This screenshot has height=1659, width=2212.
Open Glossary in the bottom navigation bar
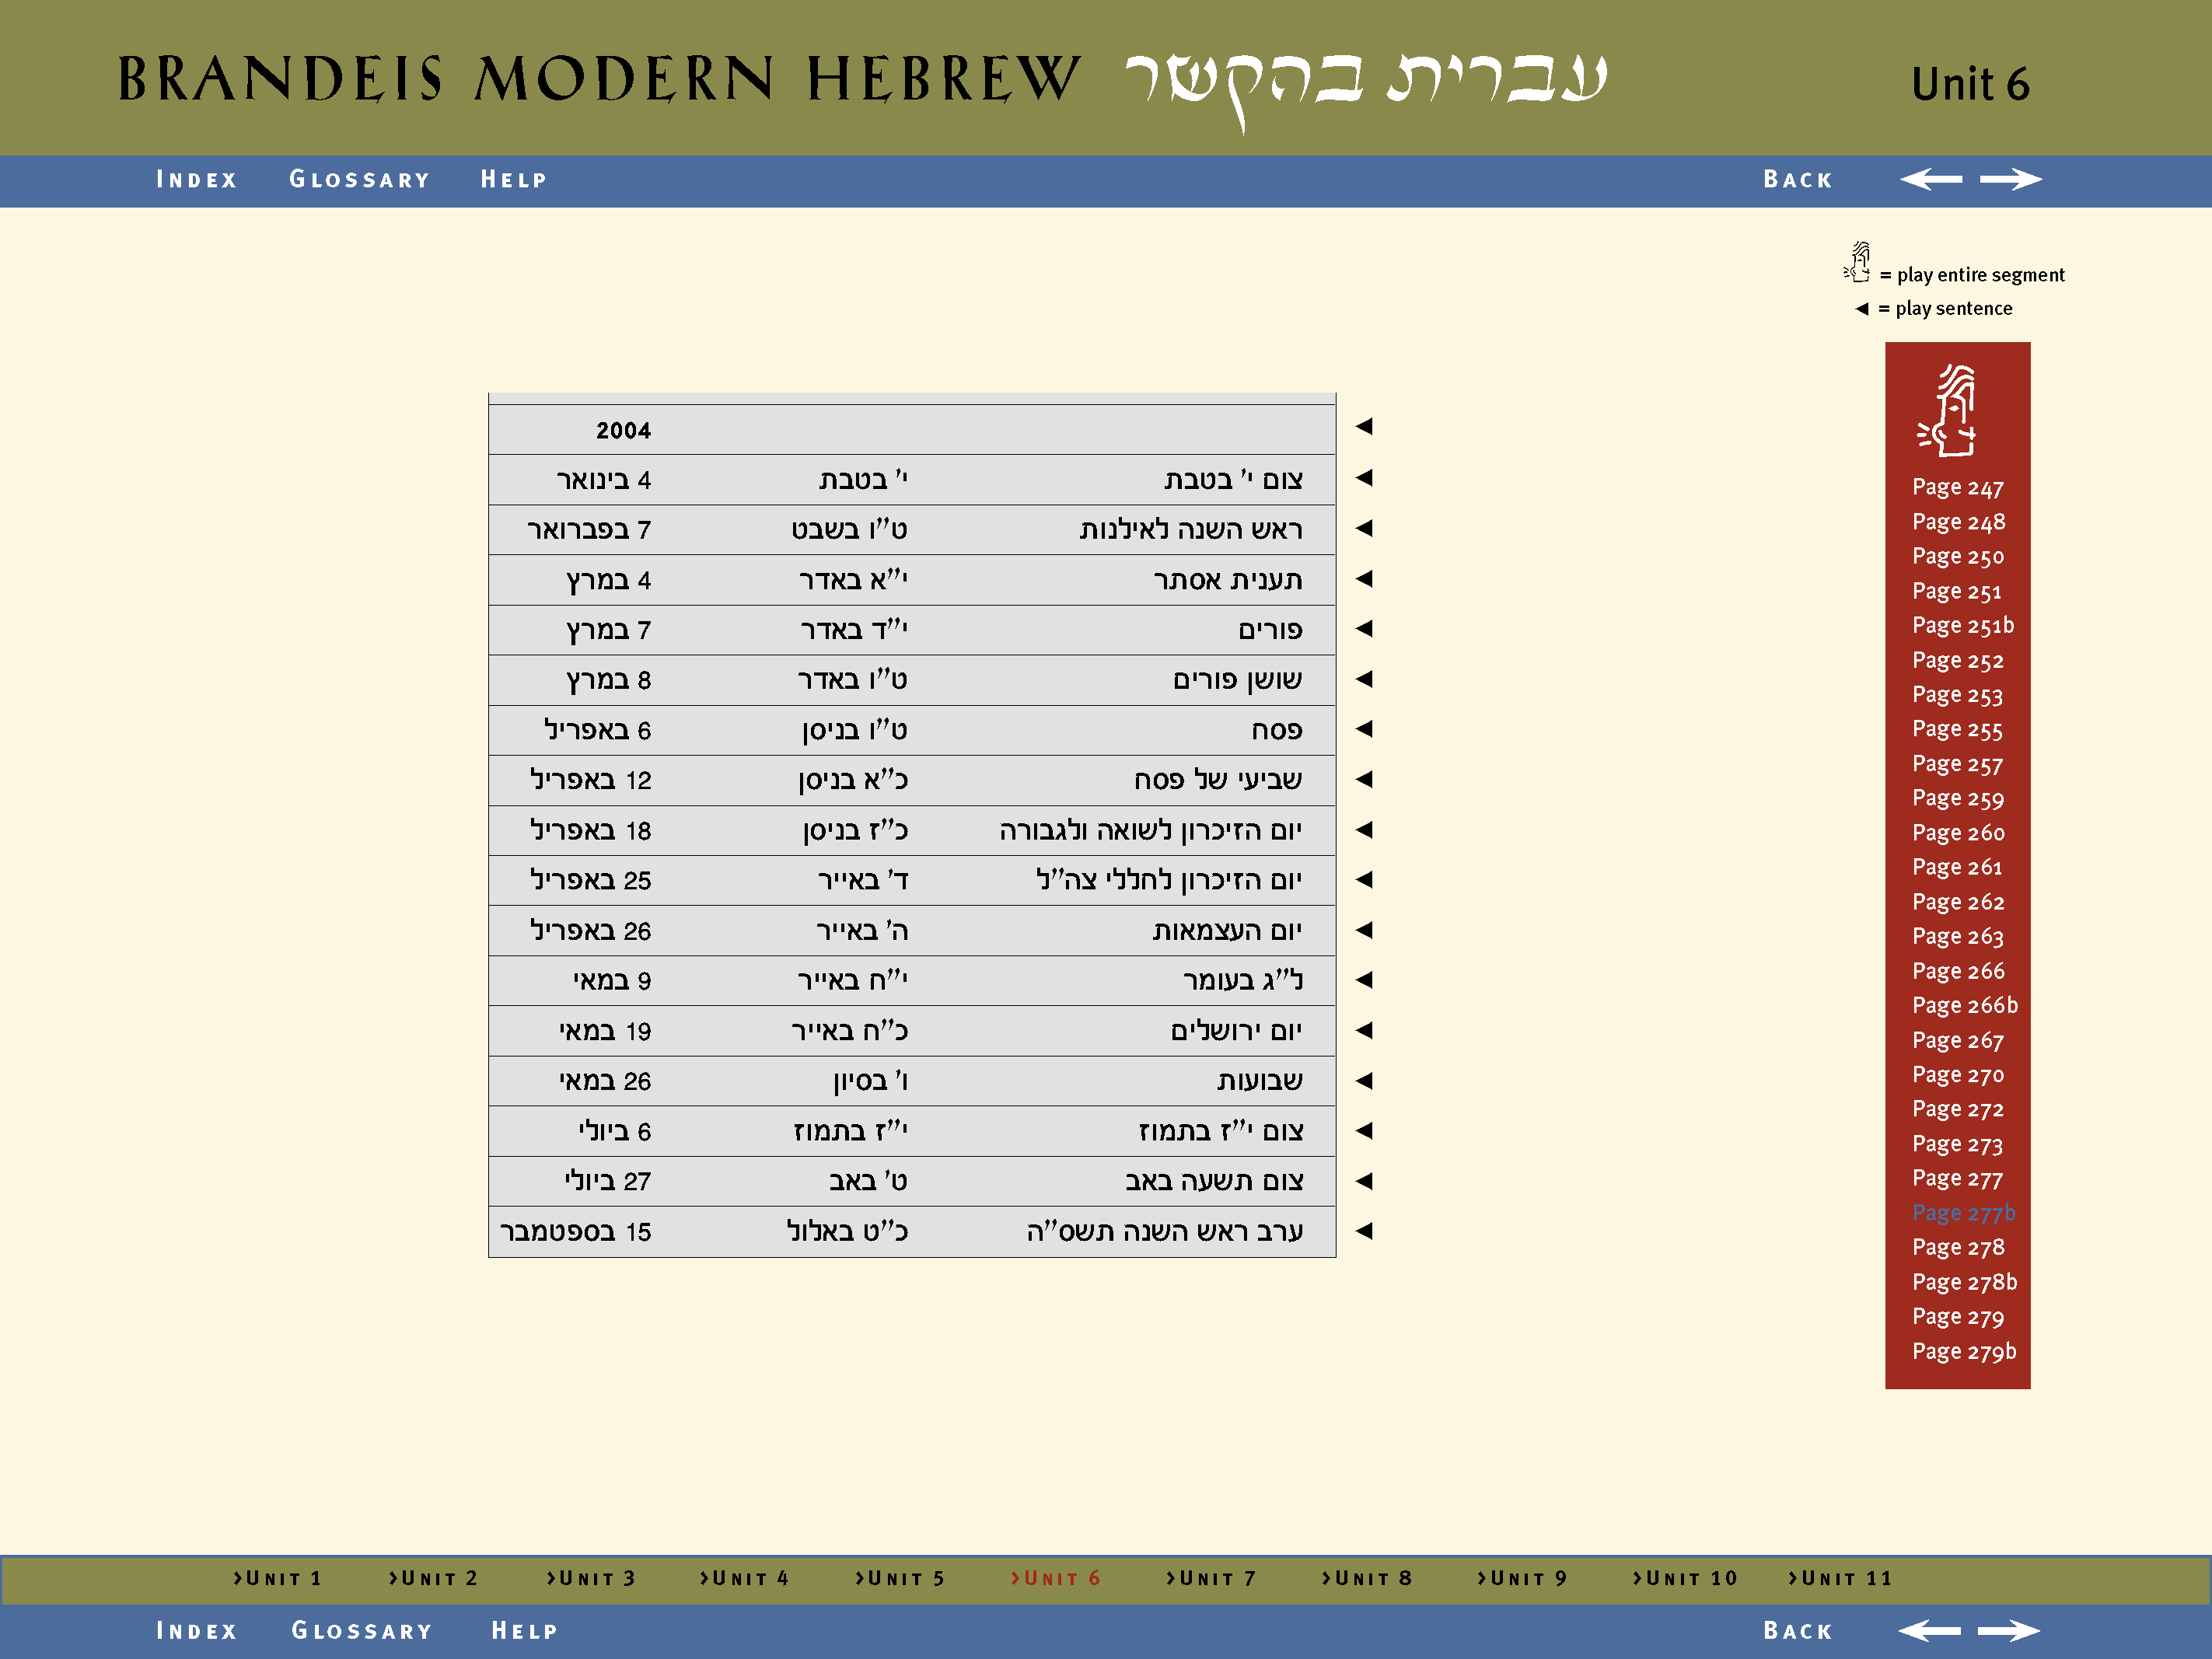click(362, 1631)
